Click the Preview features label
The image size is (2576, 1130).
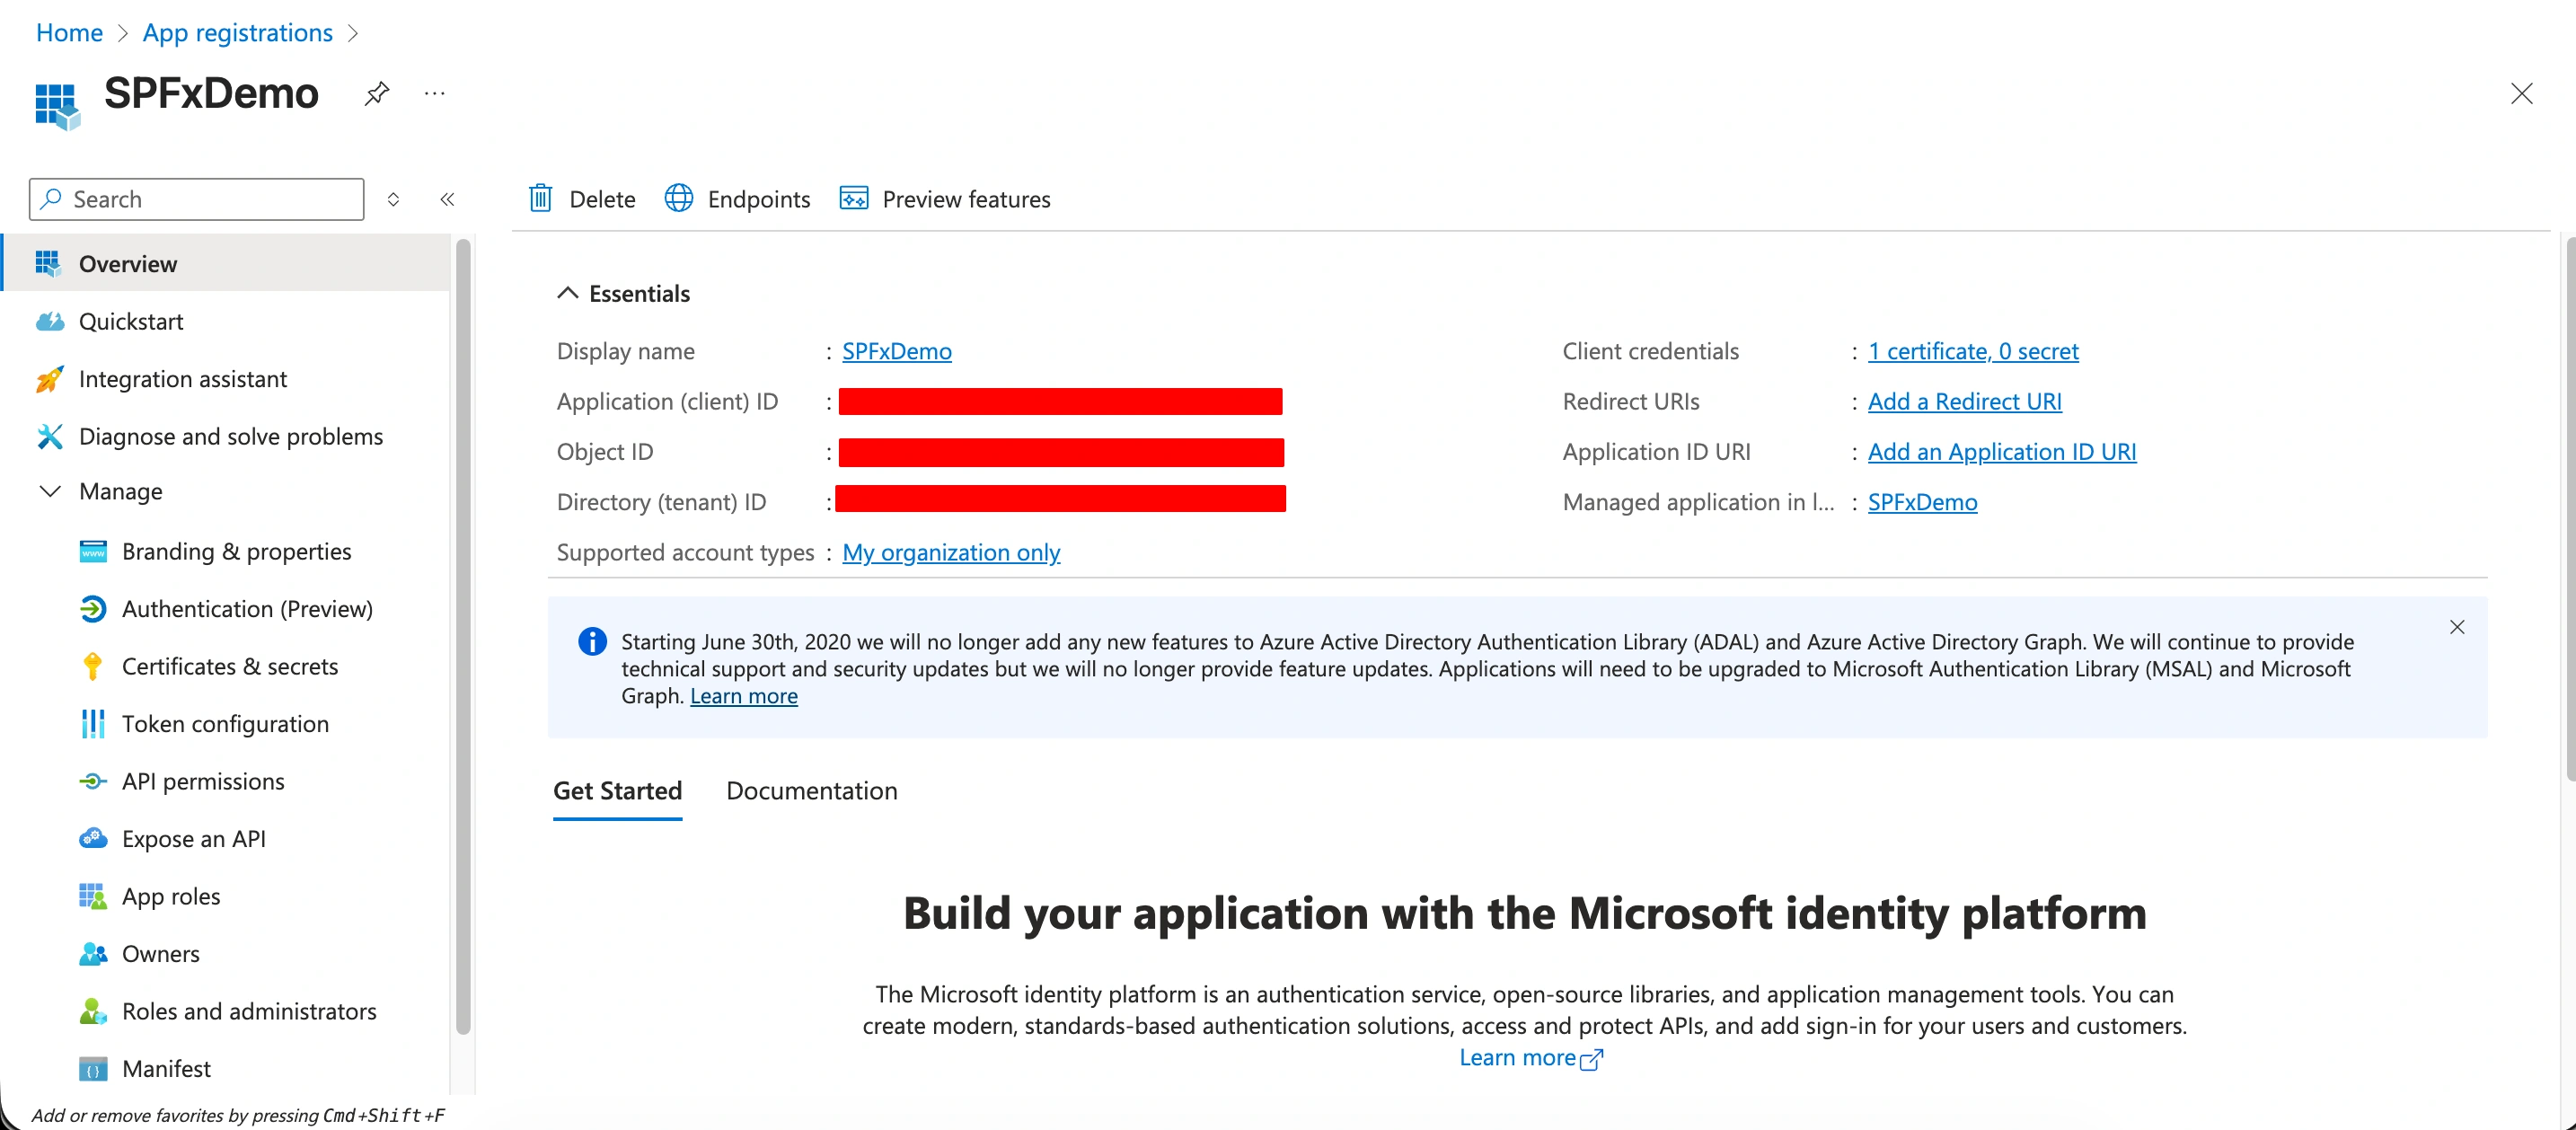(966, 200)
